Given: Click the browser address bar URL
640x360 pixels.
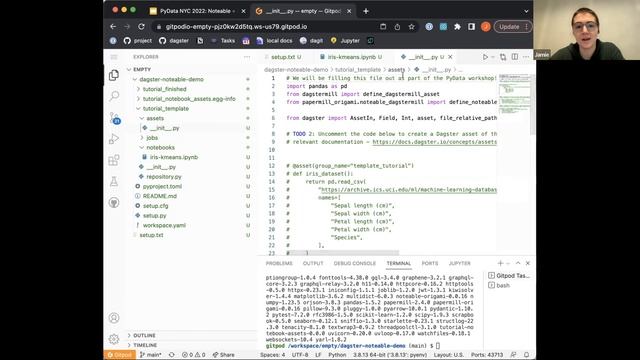Looking at the screenshot, I should click(x=236, y=27).
